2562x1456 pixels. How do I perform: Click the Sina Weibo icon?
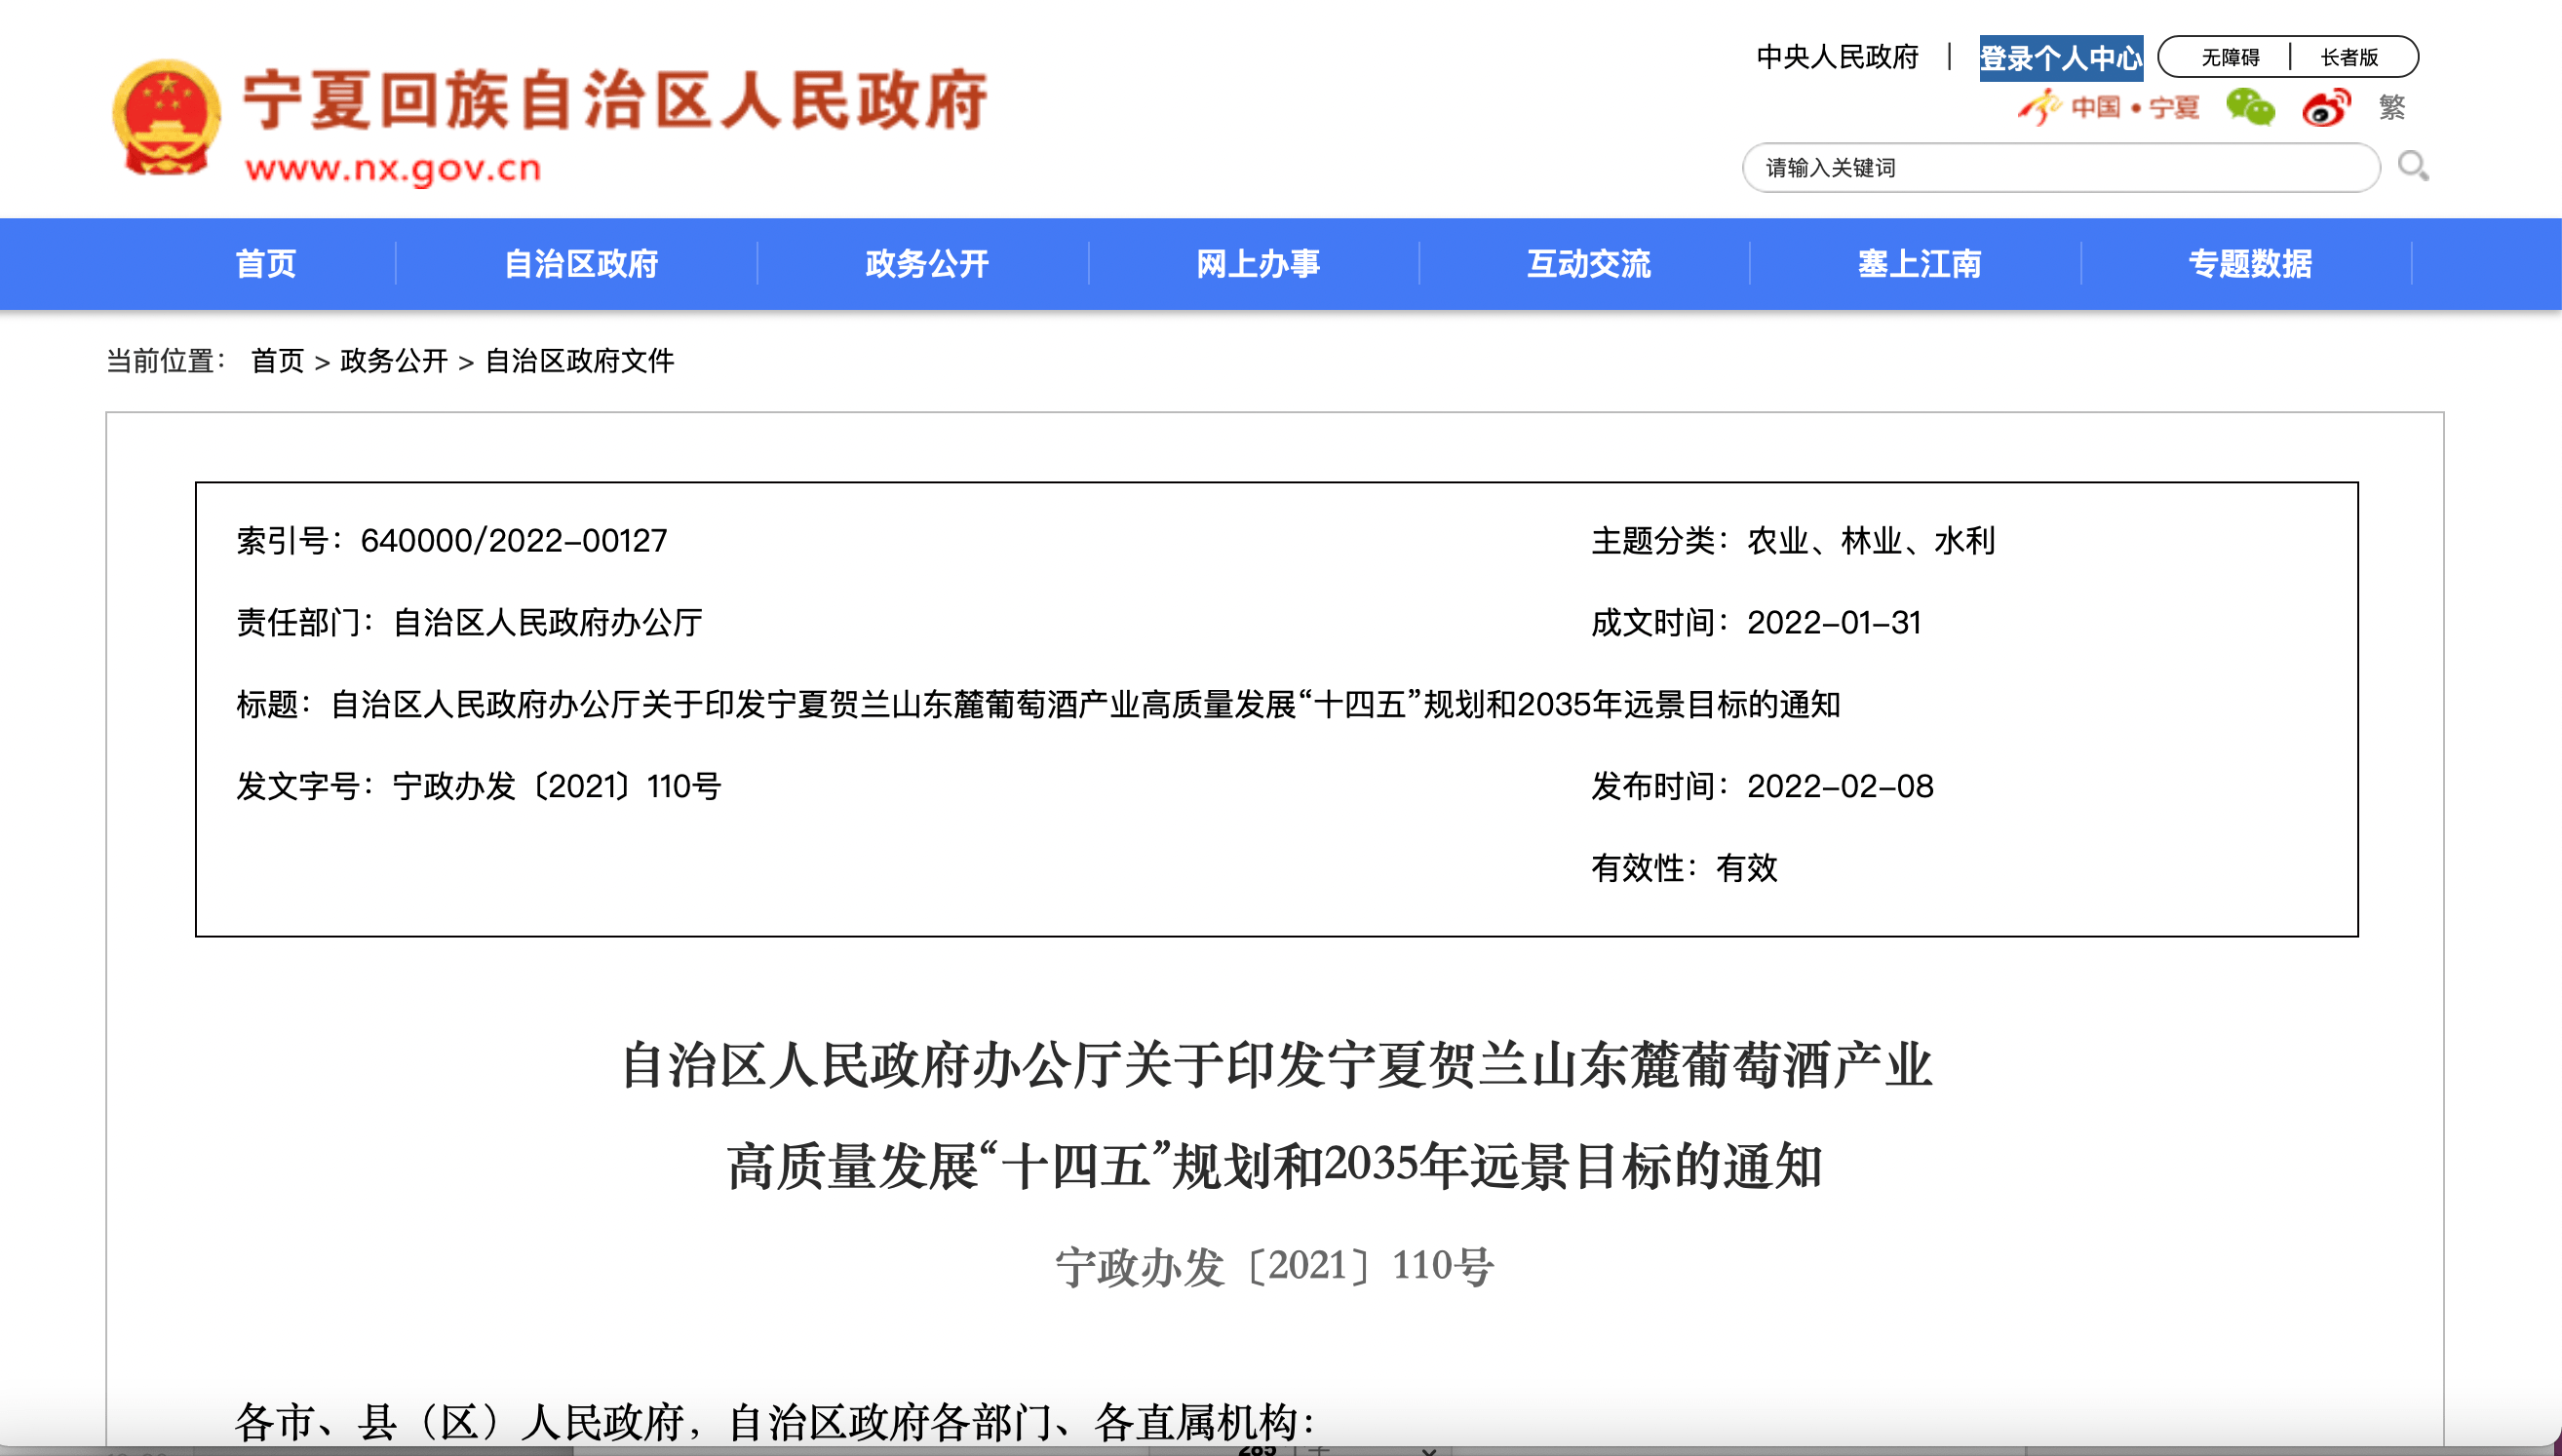2327,110
